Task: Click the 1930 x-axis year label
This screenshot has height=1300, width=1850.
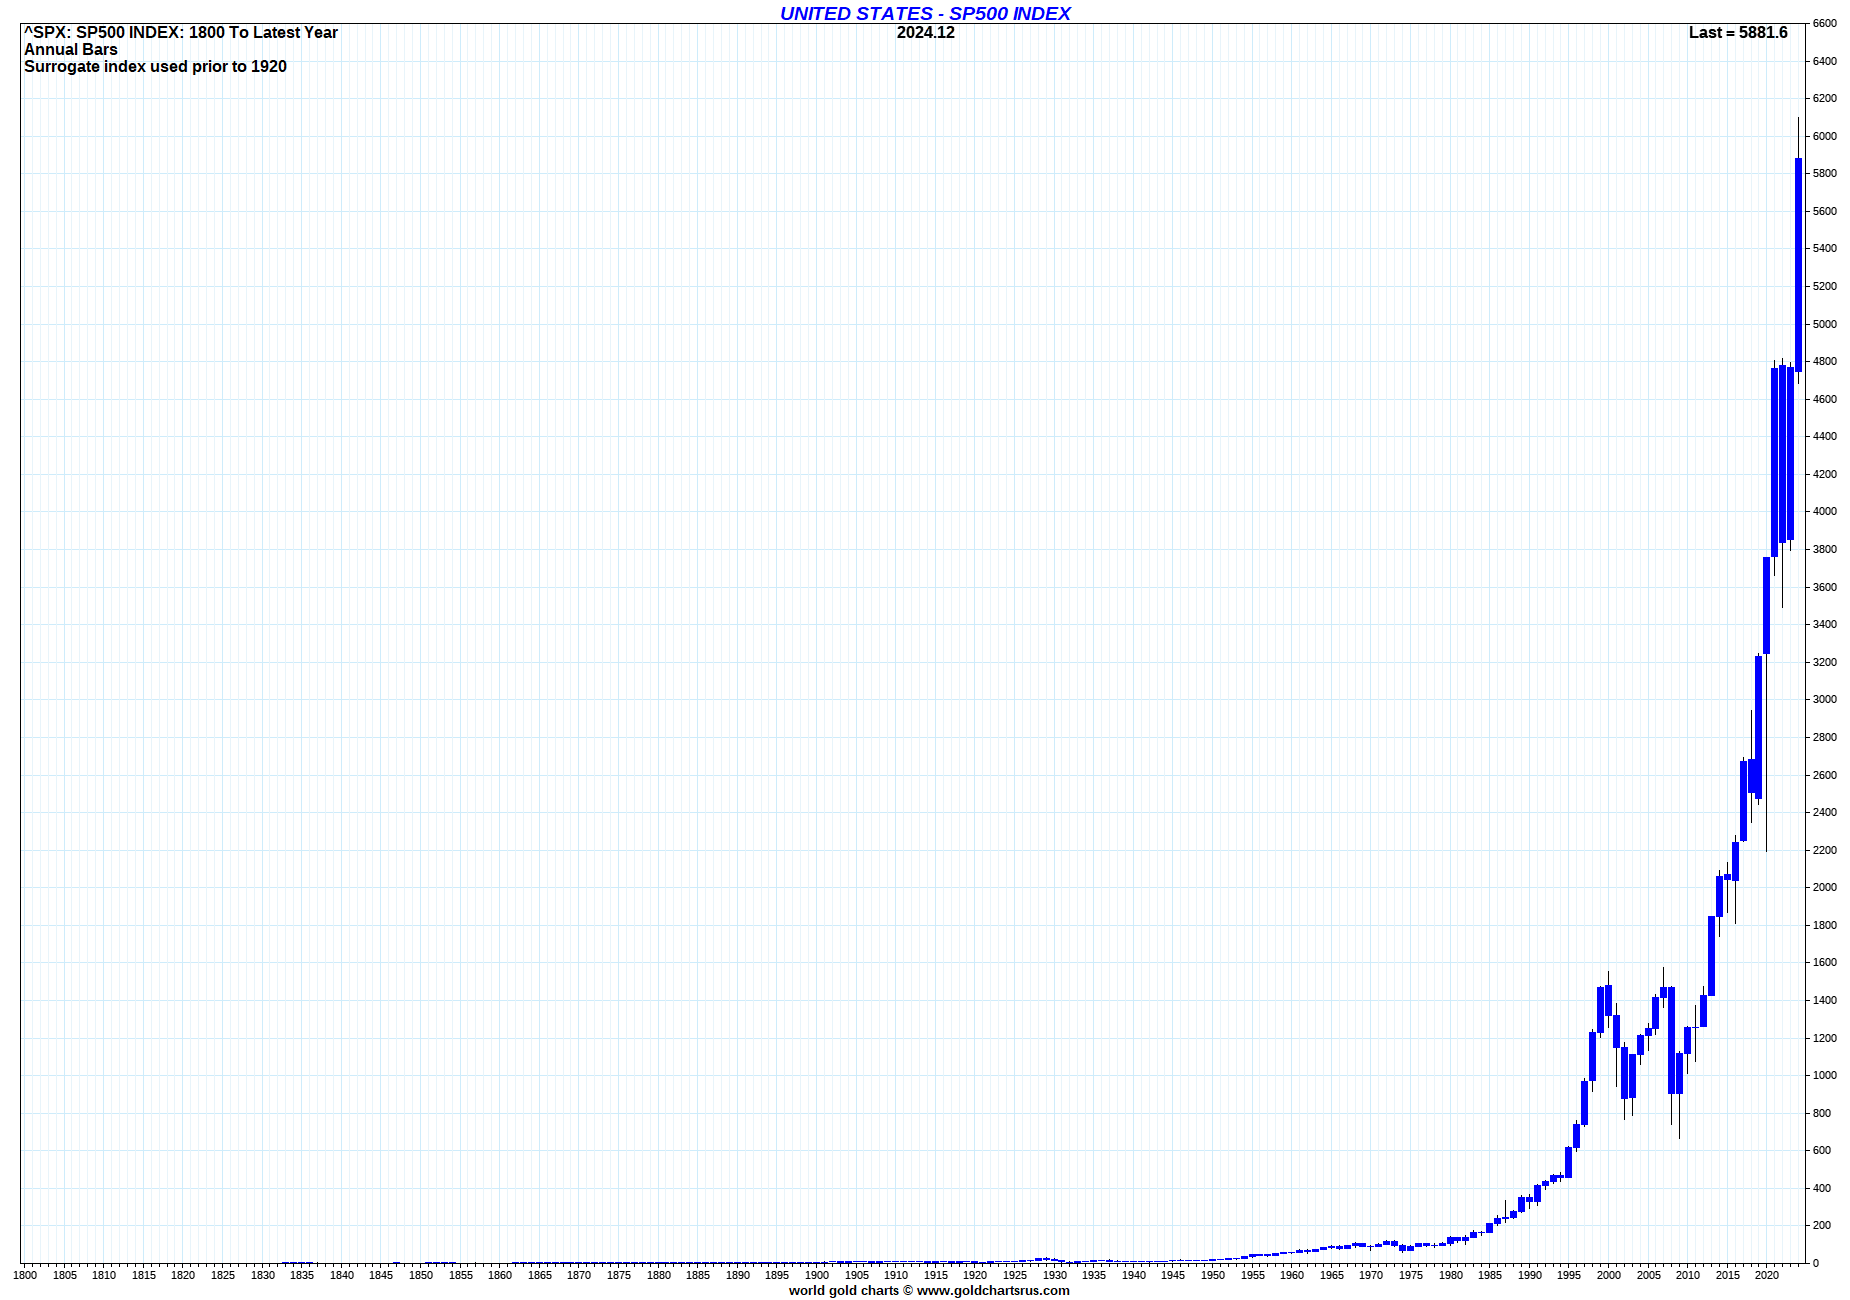Action: coord(1055,1275)
